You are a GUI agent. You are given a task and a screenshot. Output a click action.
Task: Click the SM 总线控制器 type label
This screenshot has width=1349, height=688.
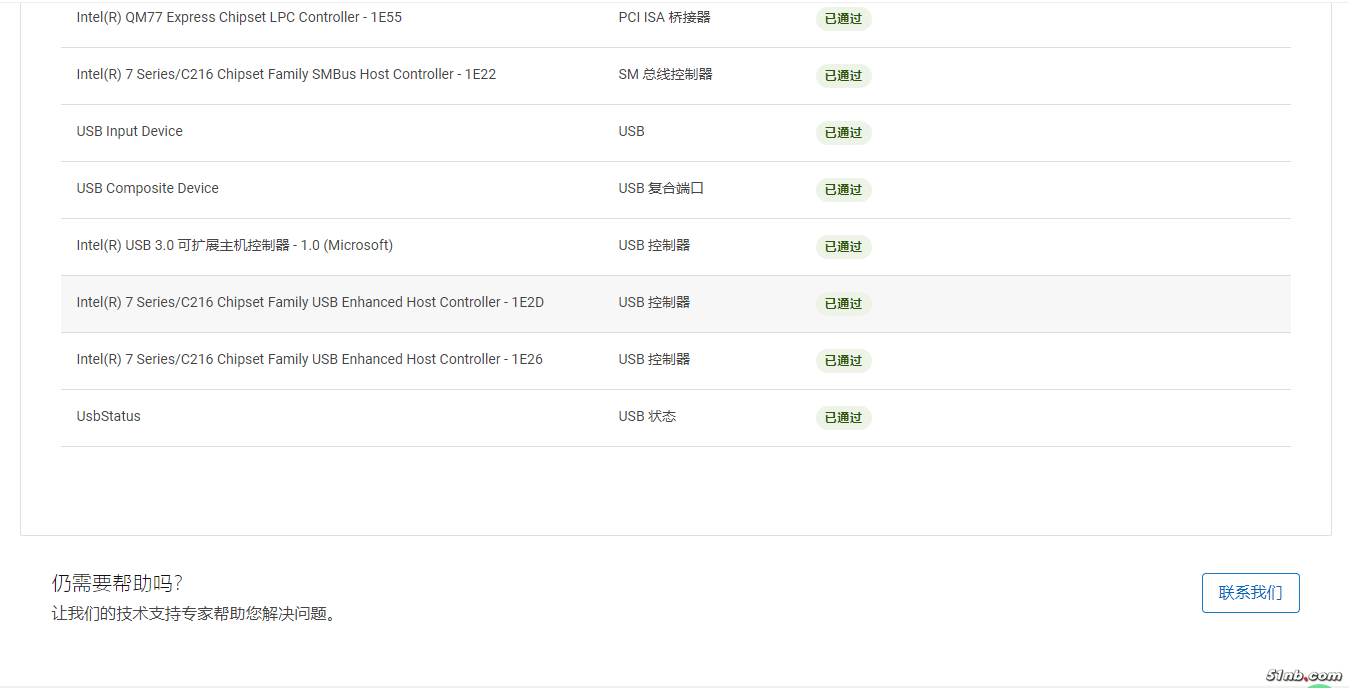[665, 75]
